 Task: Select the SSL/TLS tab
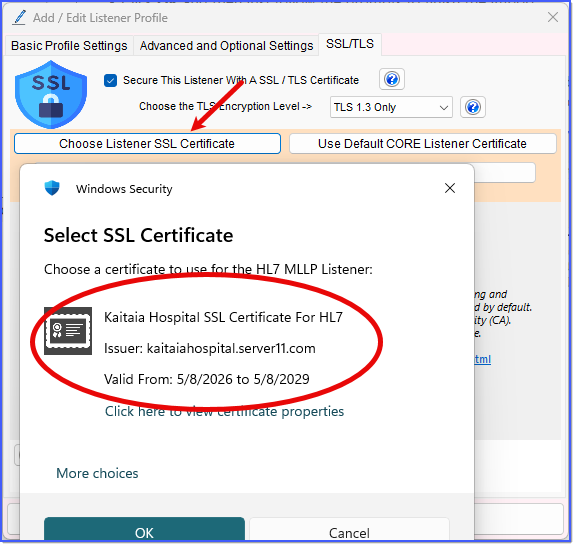[349, 44]
